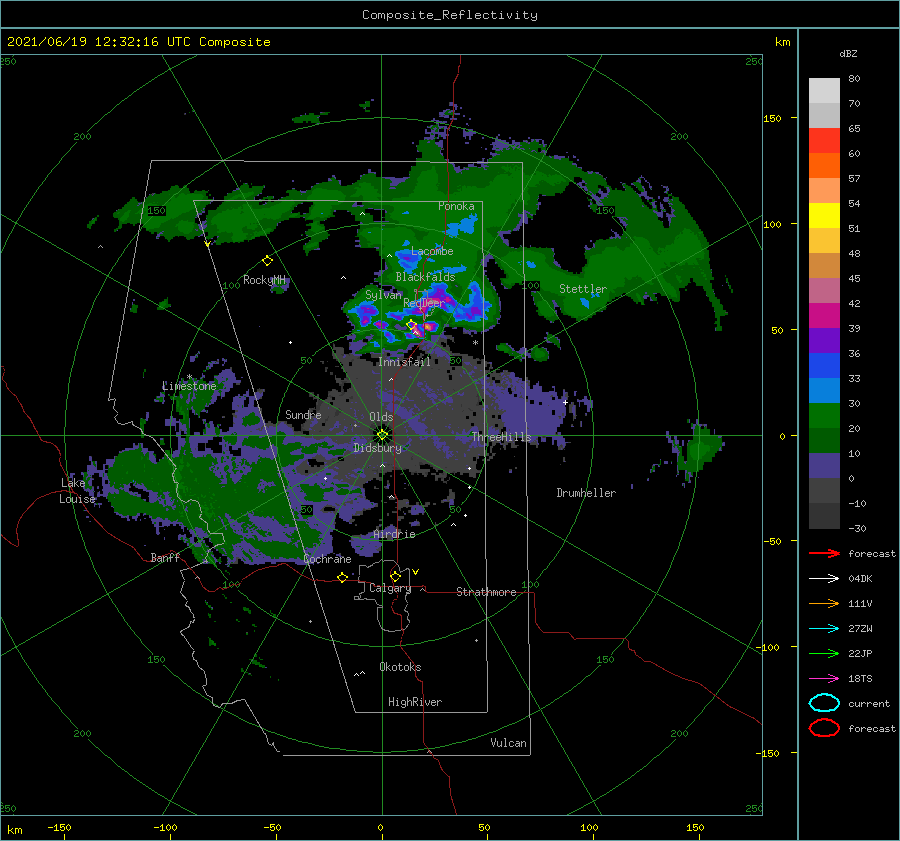Select the 54 dBZ yellow swatch

(824, 215)
